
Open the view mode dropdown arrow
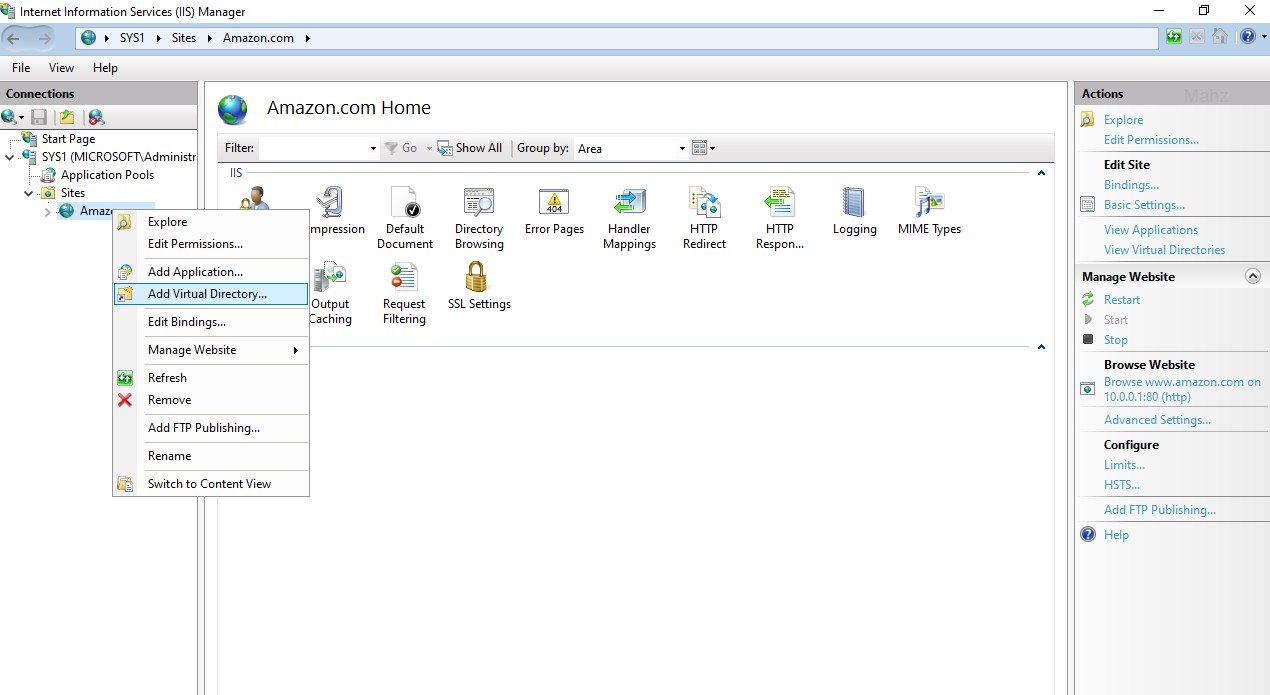click(713, 149)
